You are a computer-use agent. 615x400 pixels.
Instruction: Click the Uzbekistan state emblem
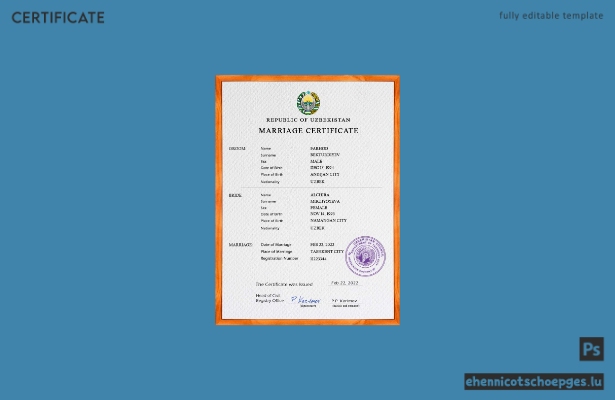pyautogui.click(x=308, y=103)
